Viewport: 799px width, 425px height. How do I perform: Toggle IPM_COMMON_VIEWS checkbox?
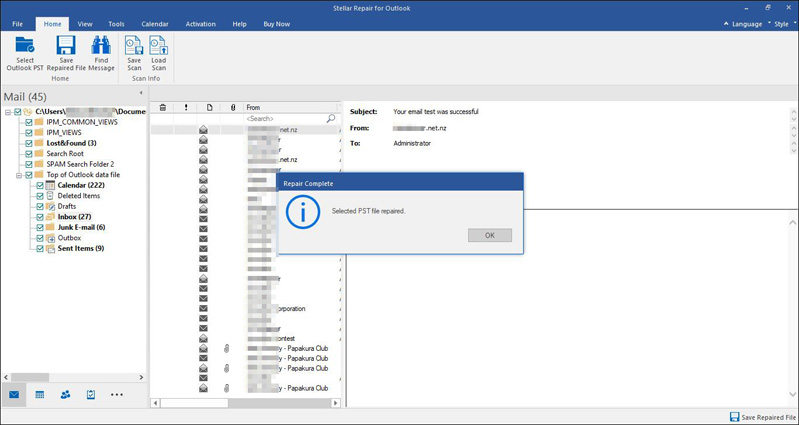pos(29,122)
